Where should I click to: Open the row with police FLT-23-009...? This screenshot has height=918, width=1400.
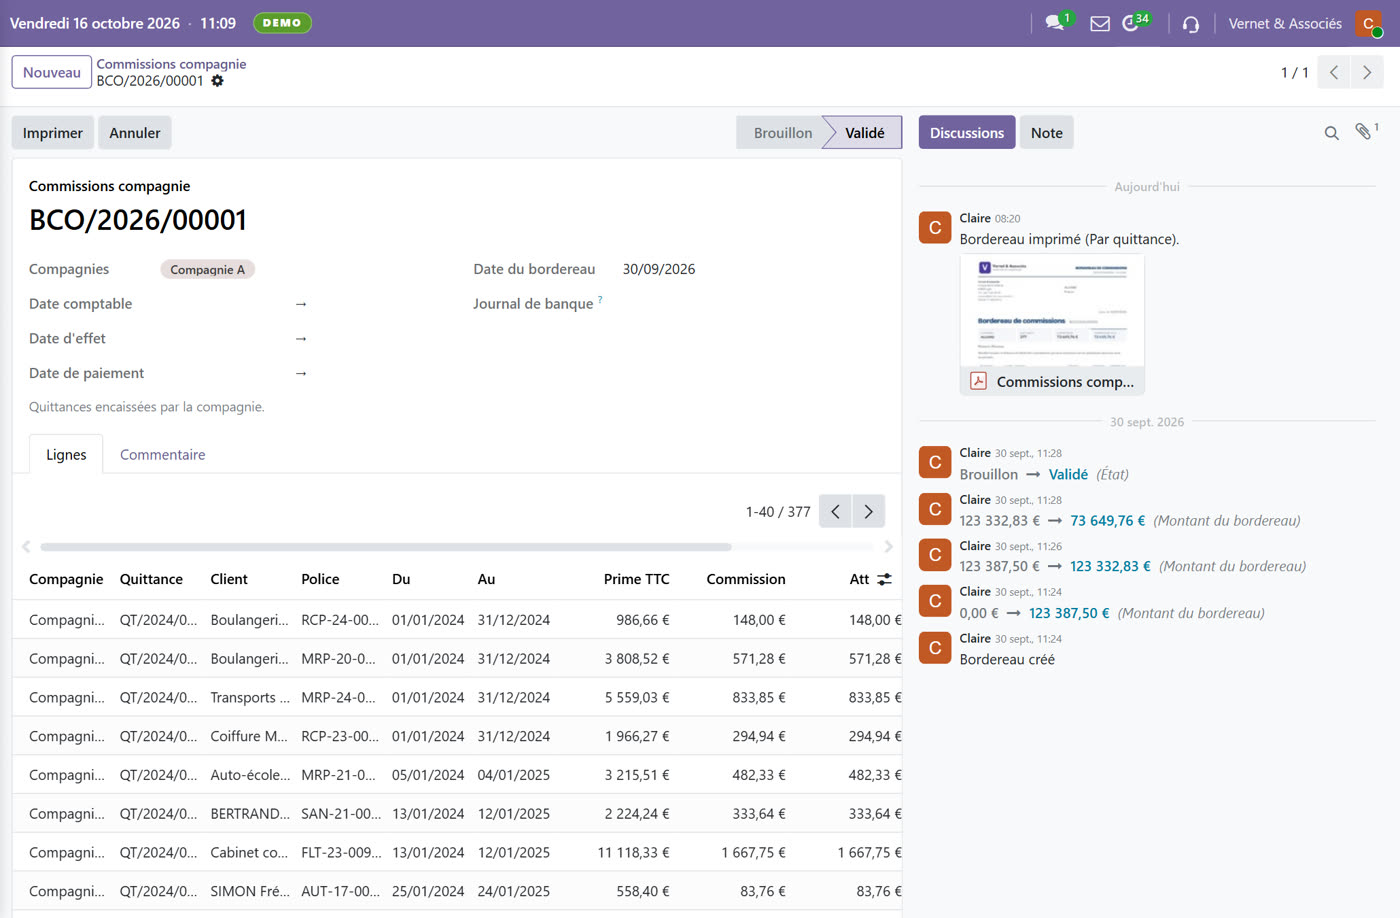point(457,852)
